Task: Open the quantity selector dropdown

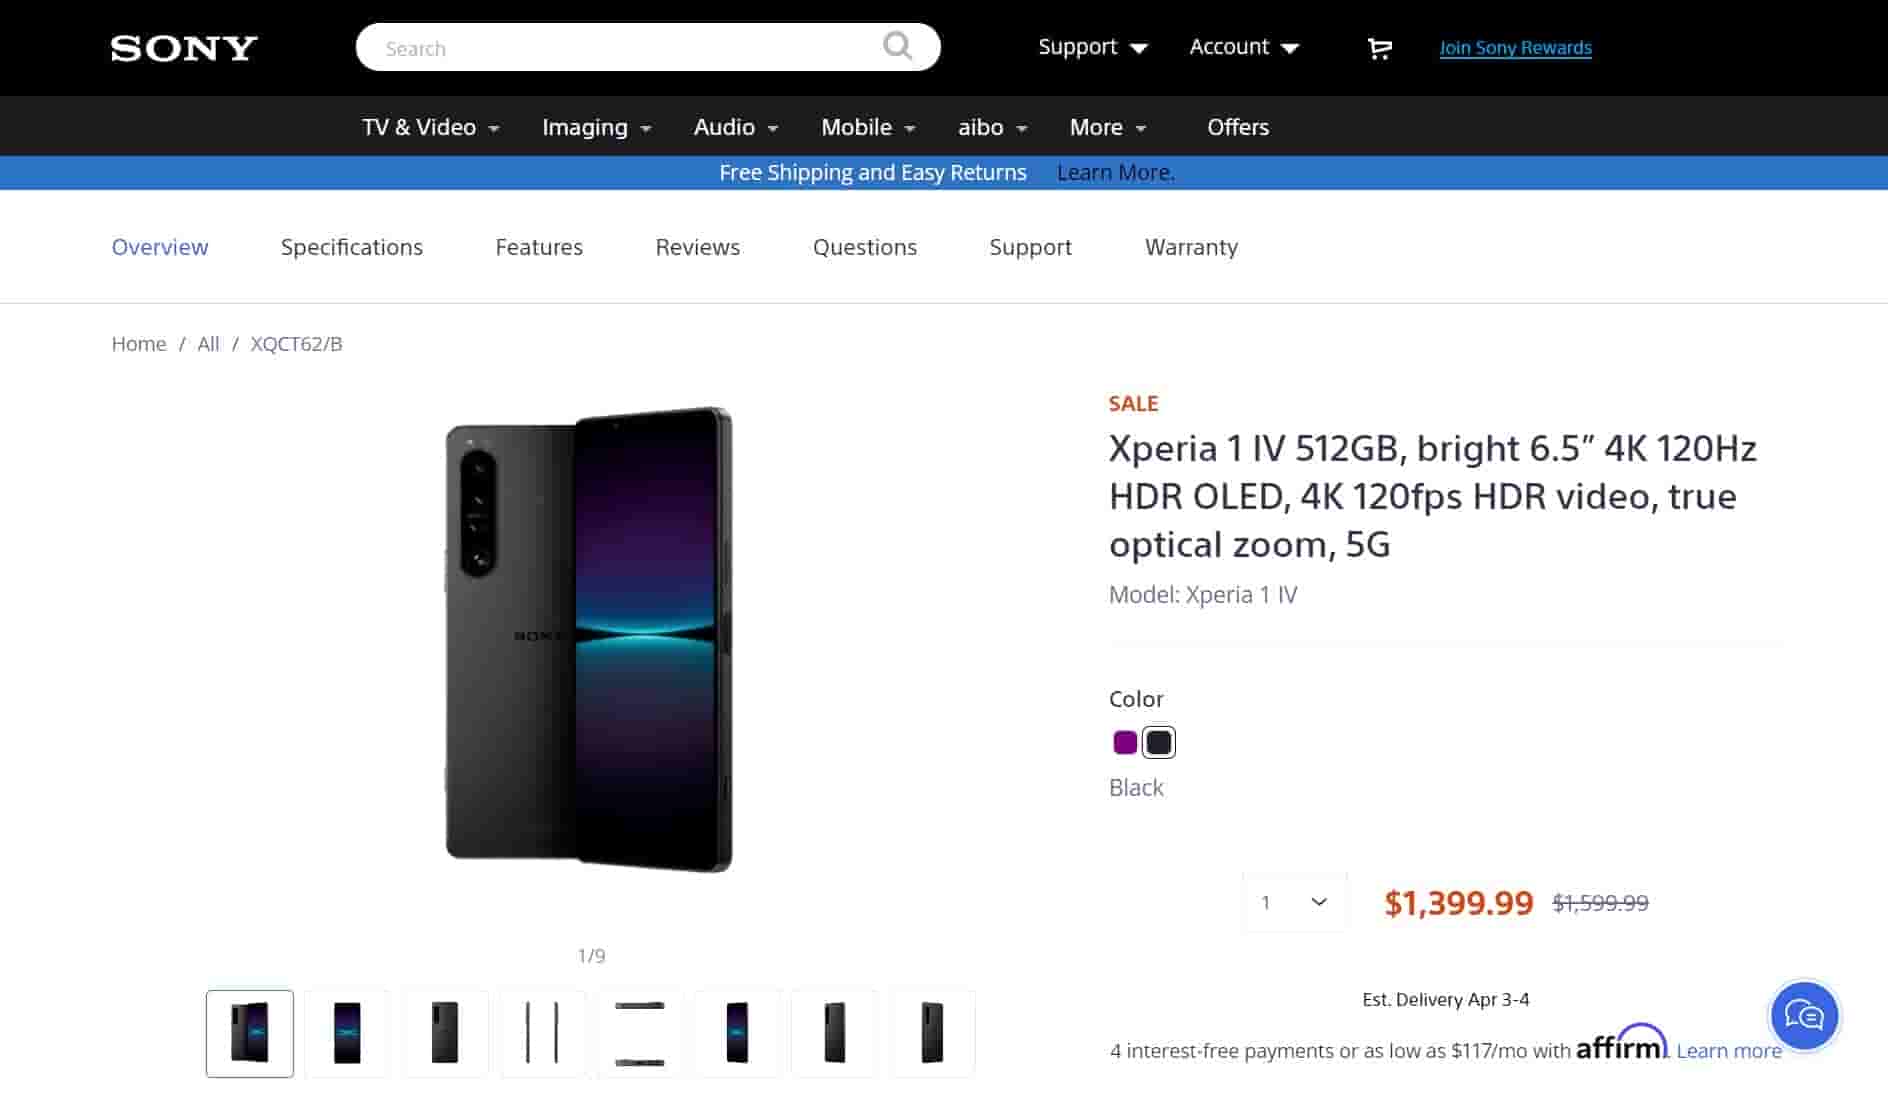Action: (x=1294, y=901)
